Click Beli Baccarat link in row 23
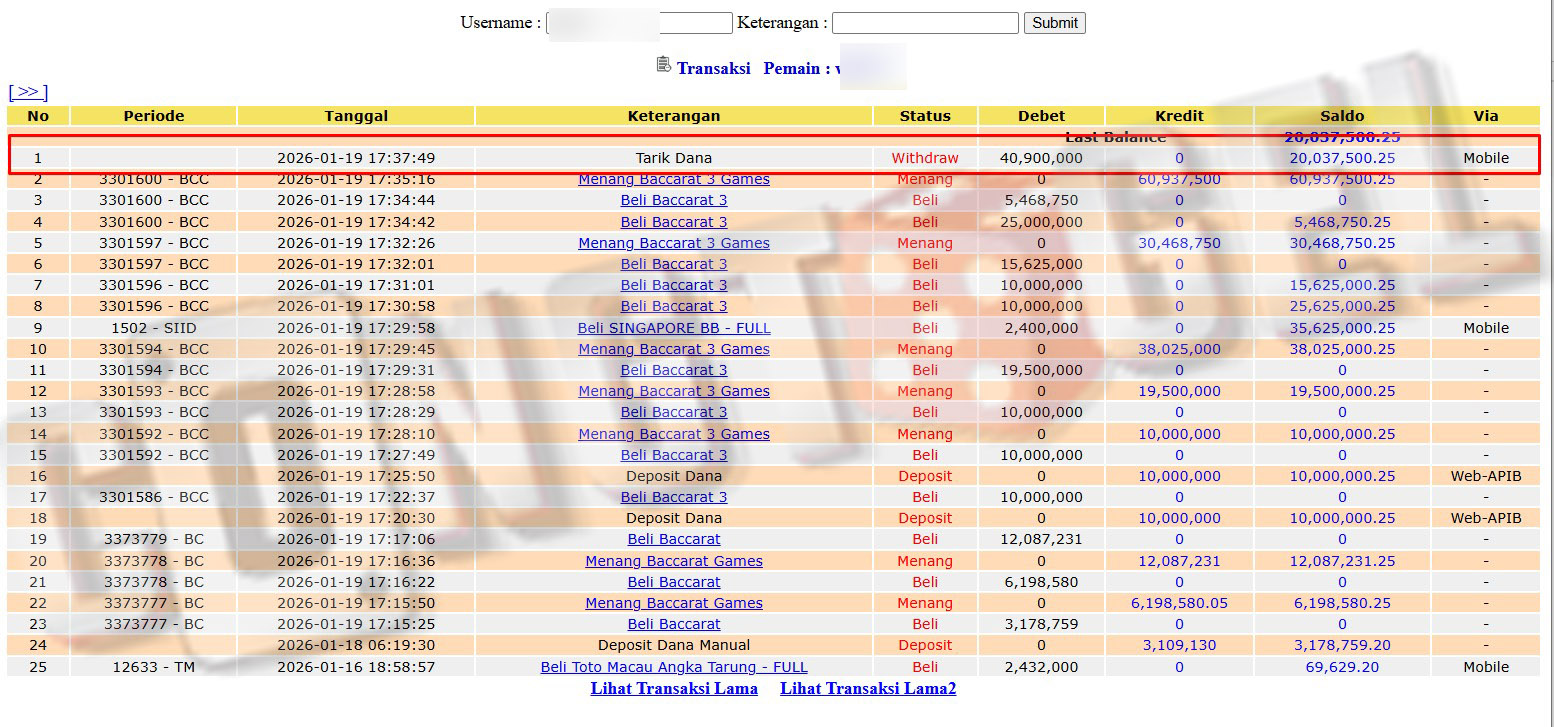The height and width of the screenshot is (727, 1554). point(673,624)
